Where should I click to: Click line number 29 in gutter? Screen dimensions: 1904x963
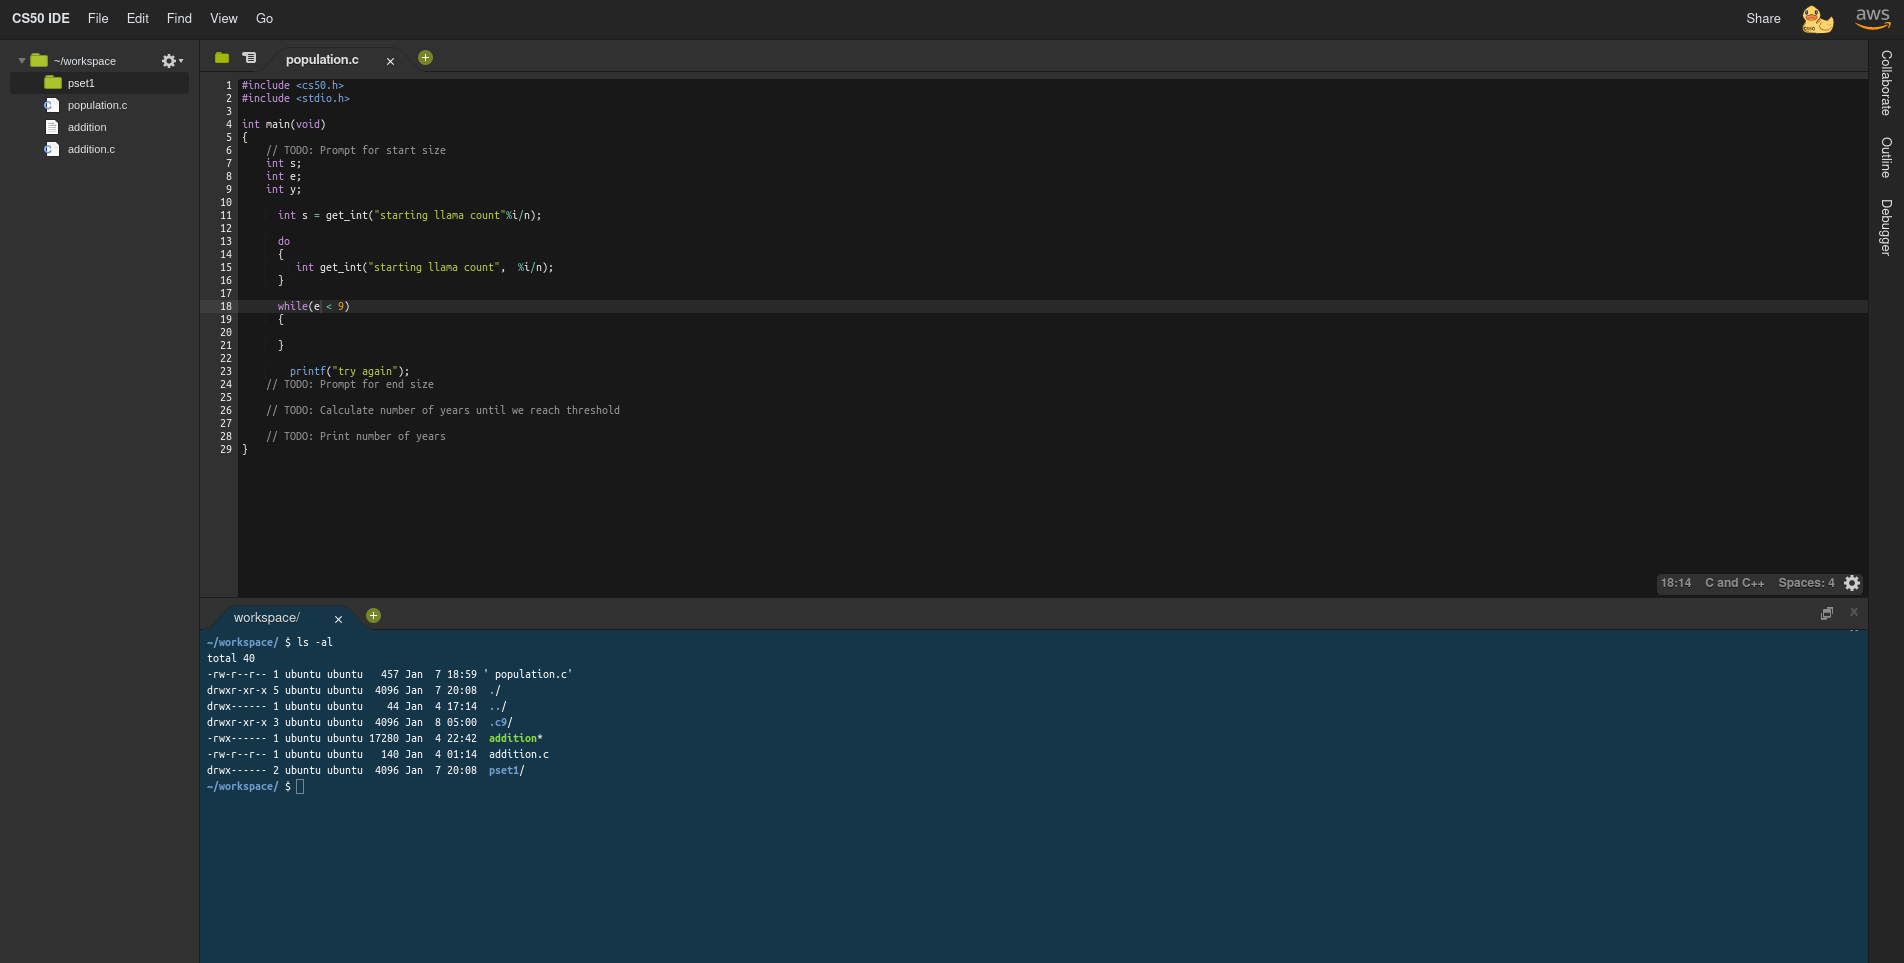tap(226, 450)
